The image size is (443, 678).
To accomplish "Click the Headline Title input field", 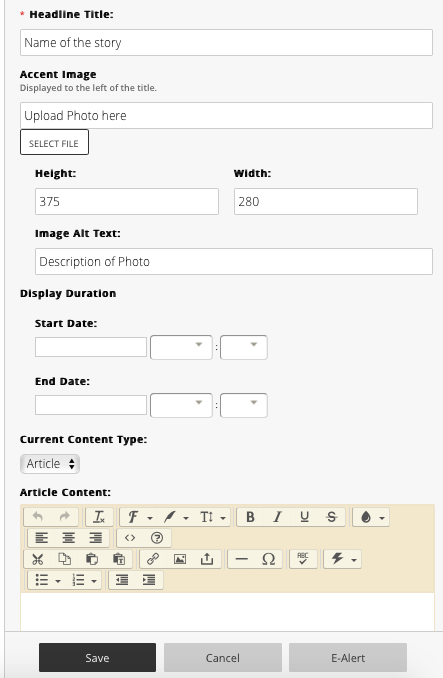I will coord(226,42).
